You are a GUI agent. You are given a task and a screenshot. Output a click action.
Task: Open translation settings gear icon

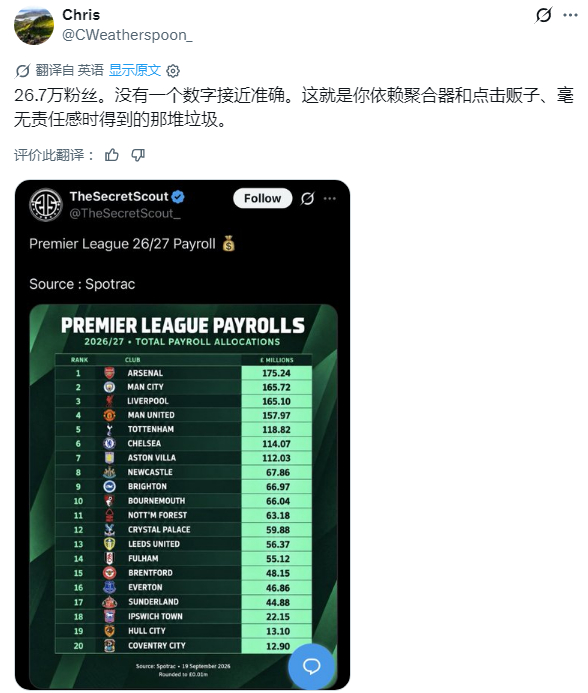(173, 71)
